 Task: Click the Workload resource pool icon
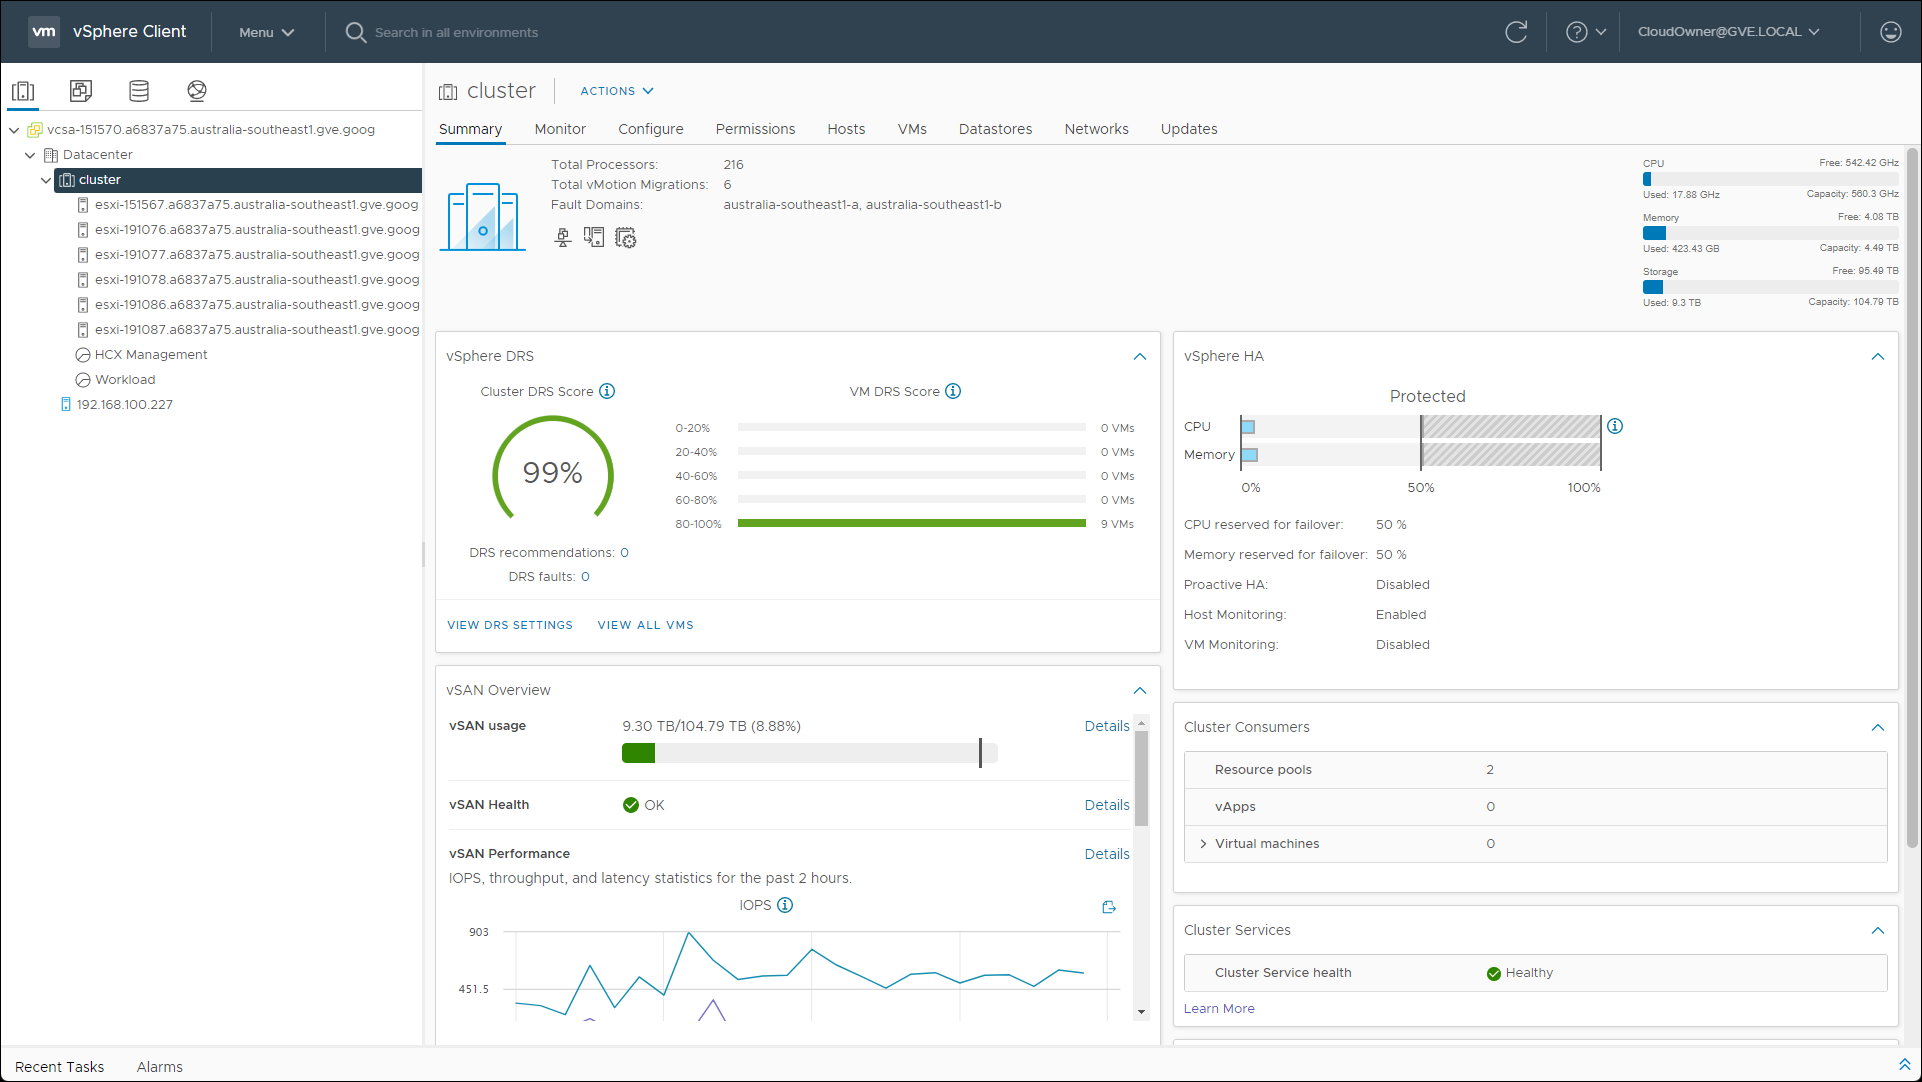(83, 380)
